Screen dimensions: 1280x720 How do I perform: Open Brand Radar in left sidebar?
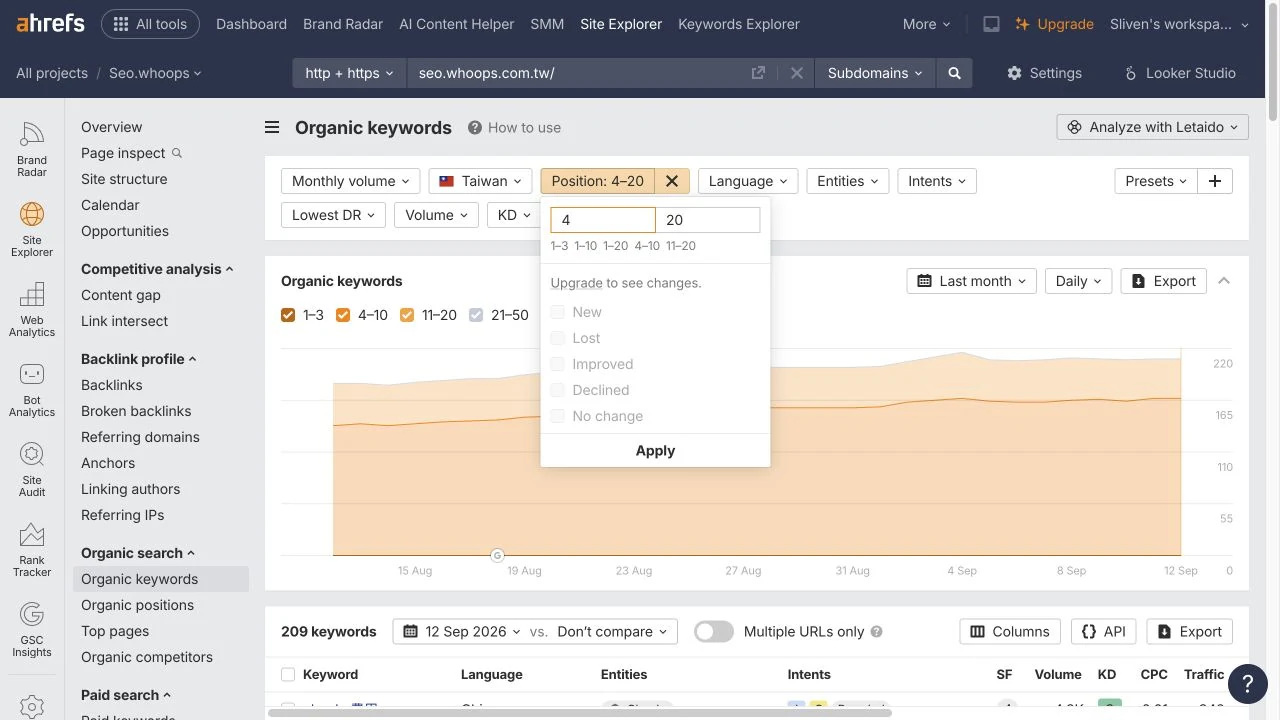pos(32,150)
